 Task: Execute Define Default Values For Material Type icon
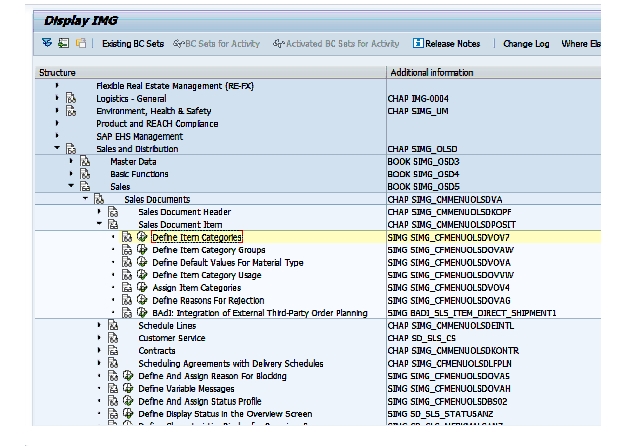tap(142, 262)
